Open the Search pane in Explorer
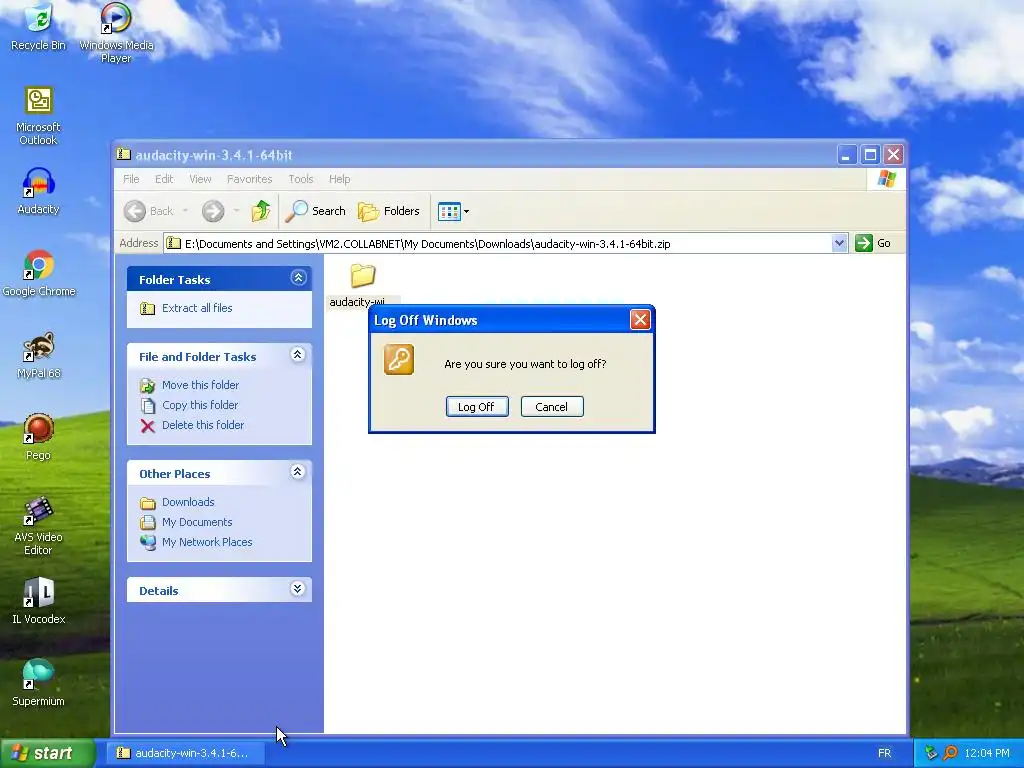The width and height of the screenshot is (1024, 768). pos(316,211)
